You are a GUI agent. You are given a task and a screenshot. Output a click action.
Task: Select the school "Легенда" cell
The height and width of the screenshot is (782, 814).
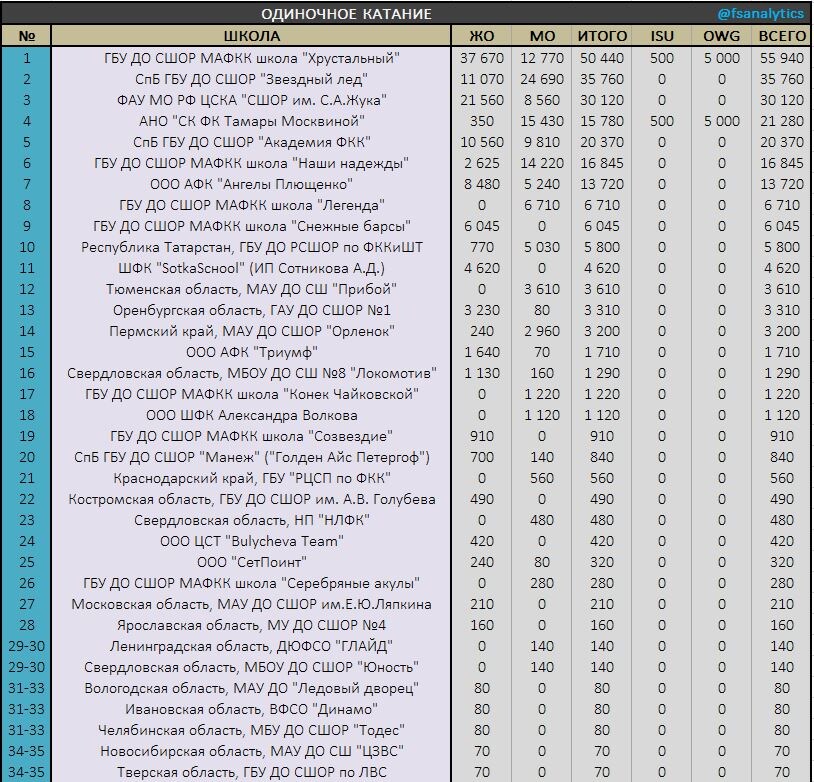[x=251, y=205]
